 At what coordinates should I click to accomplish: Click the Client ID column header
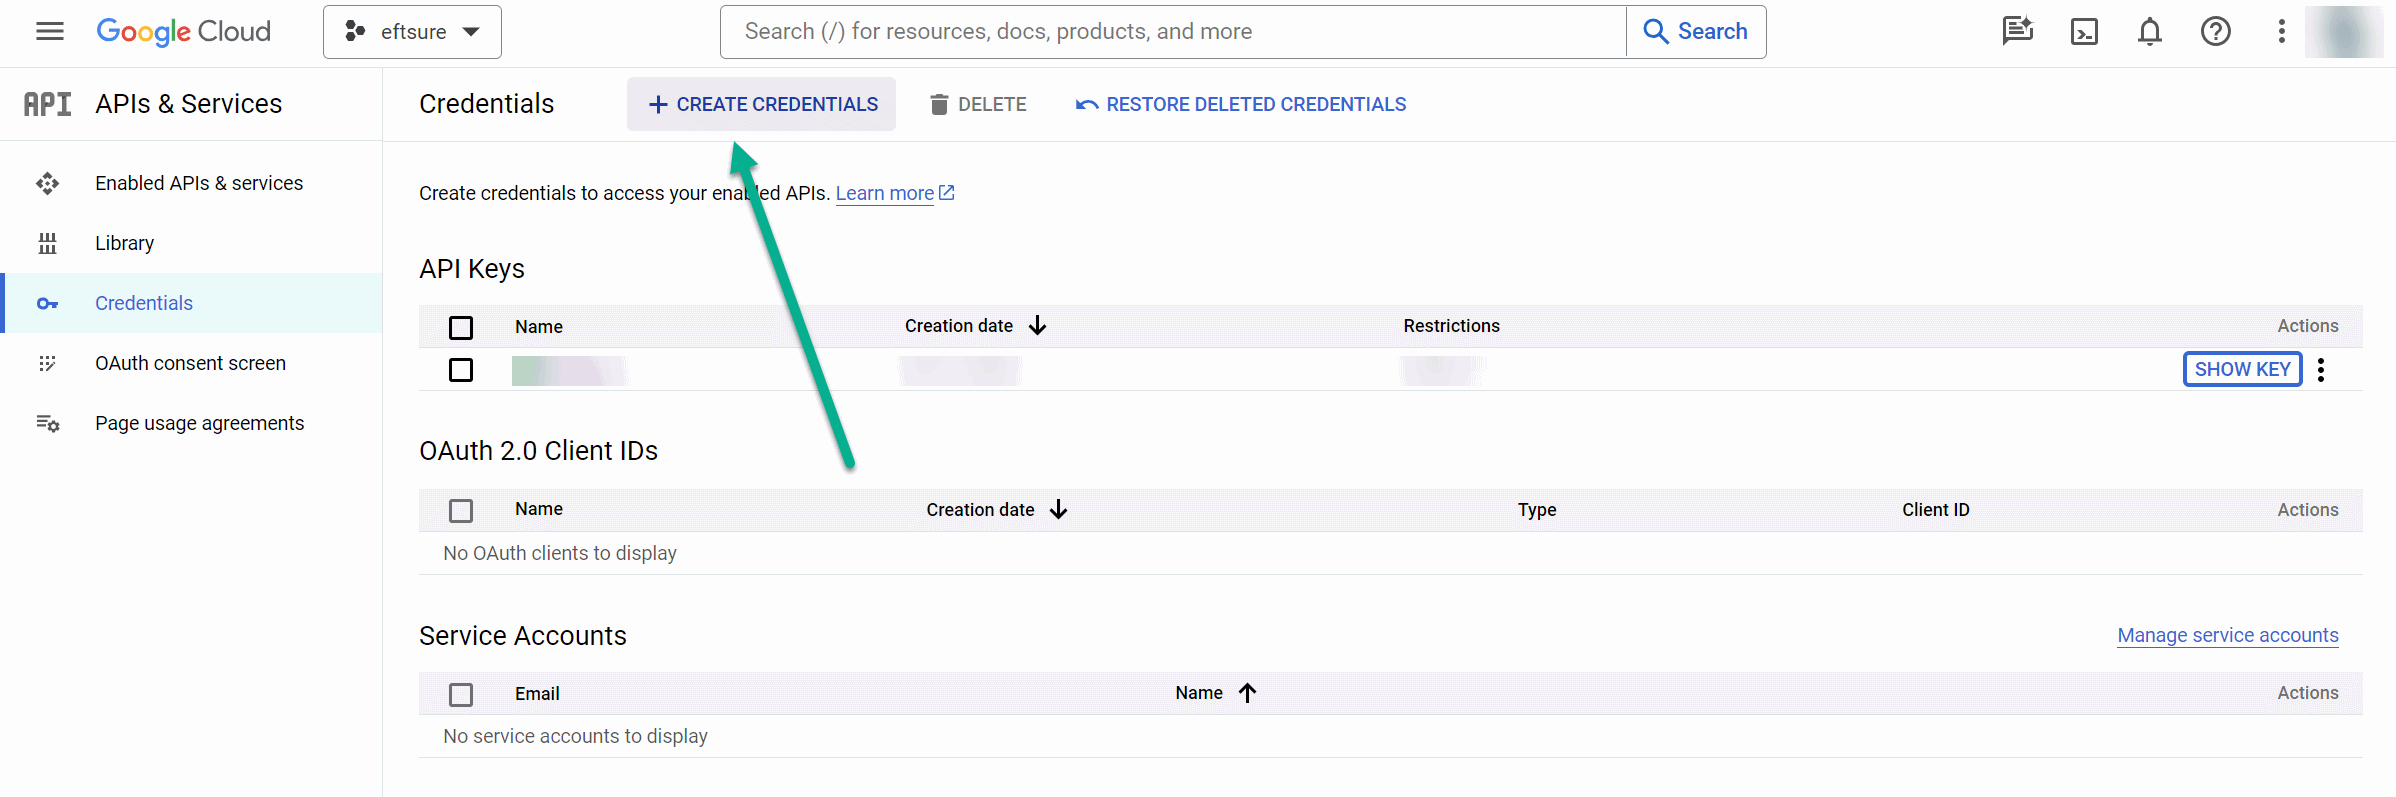click(1936, 510)
